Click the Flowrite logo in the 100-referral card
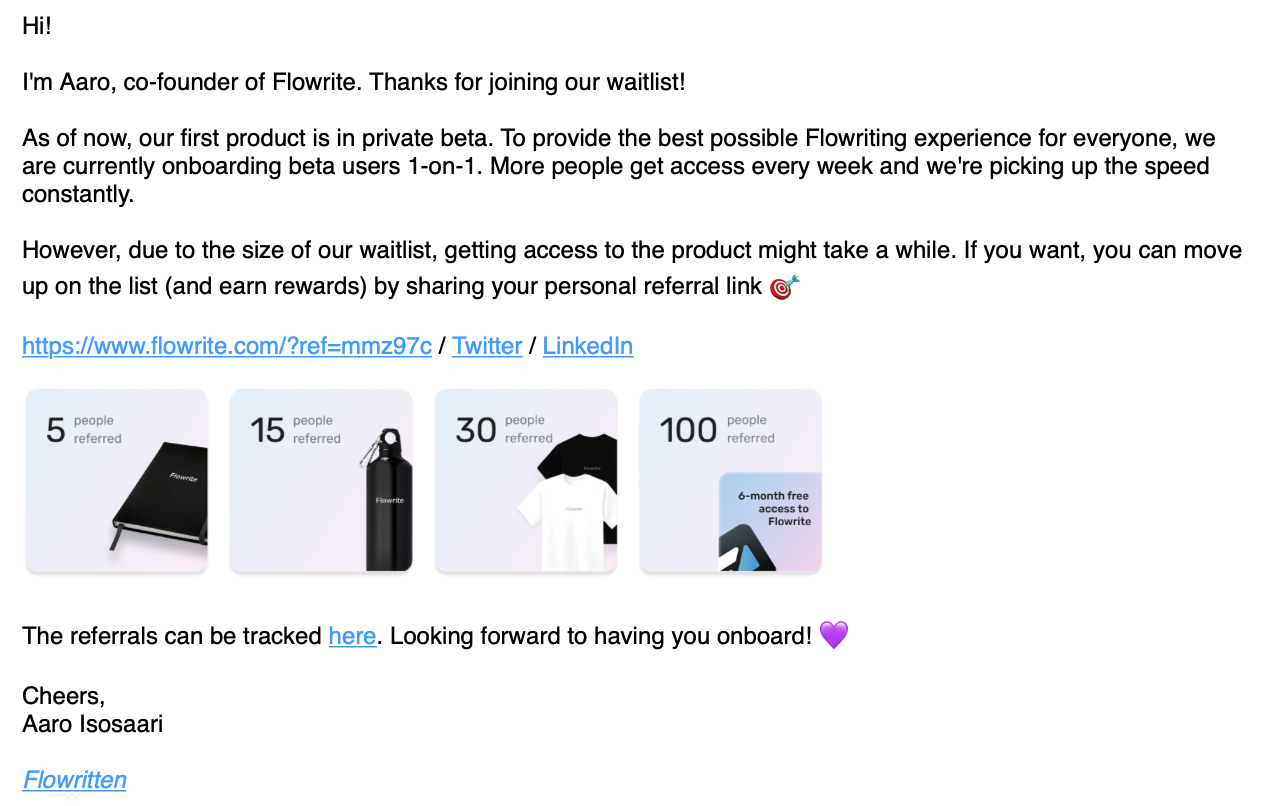 click(747, 546)
